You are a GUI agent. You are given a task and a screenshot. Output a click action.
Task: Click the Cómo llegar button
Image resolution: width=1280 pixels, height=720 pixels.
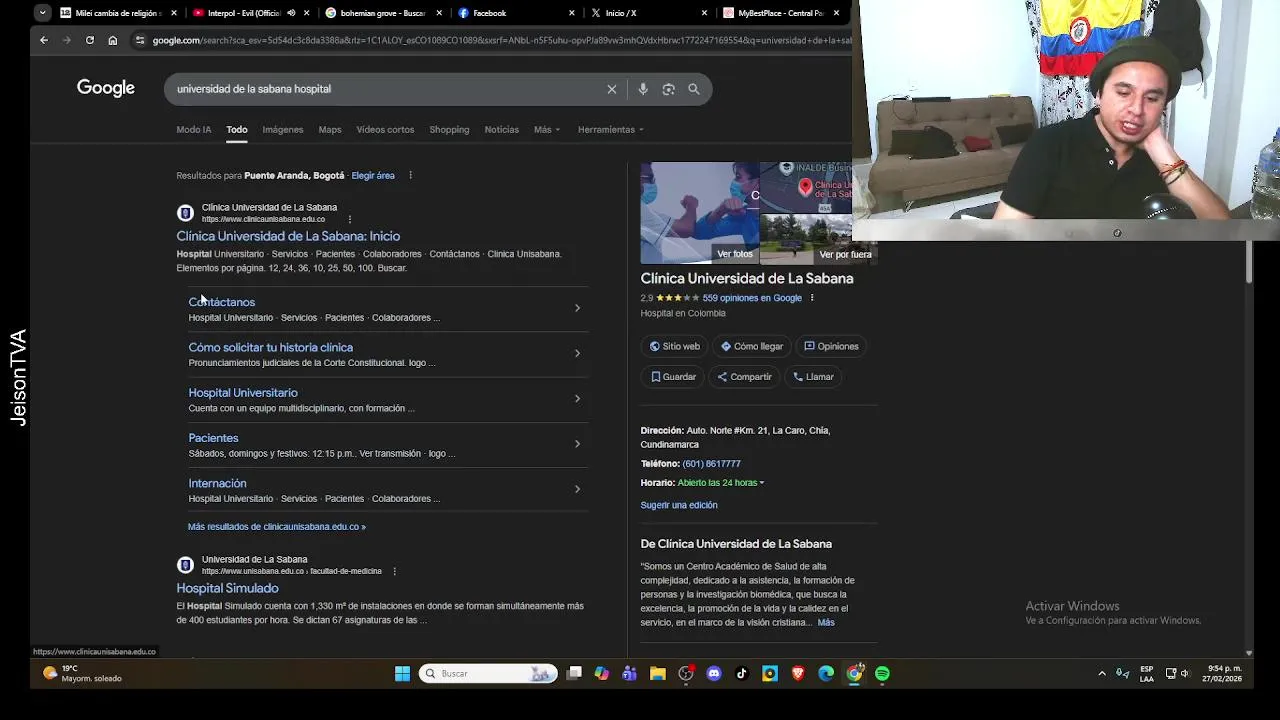pos(752,346)
